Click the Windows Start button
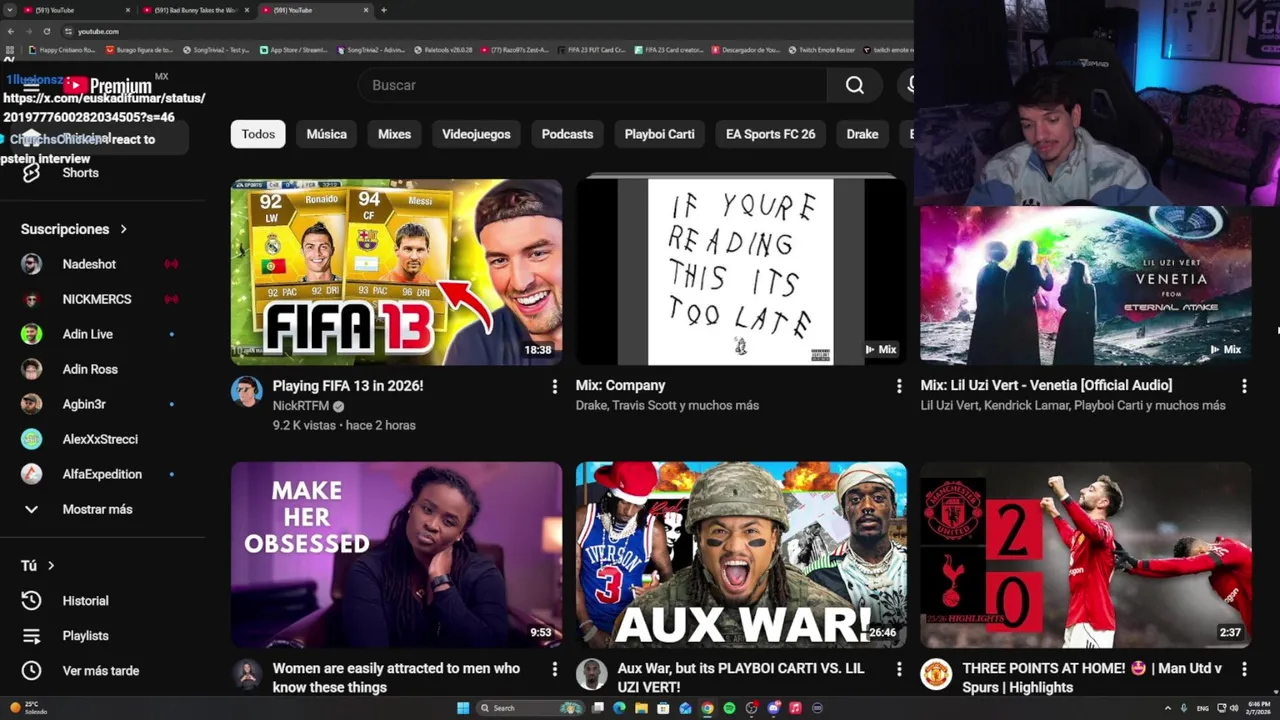The image size is (1280, 720). (x=463, y=708)
